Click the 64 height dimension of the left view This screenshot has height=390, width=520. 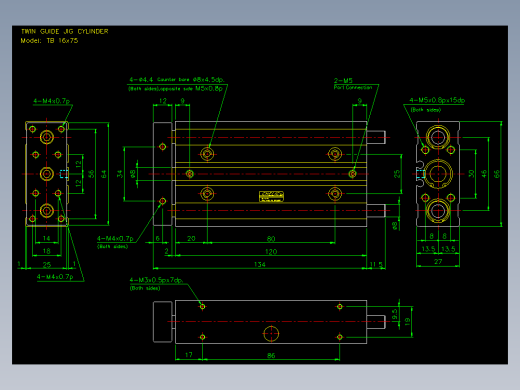coord(104,174)
